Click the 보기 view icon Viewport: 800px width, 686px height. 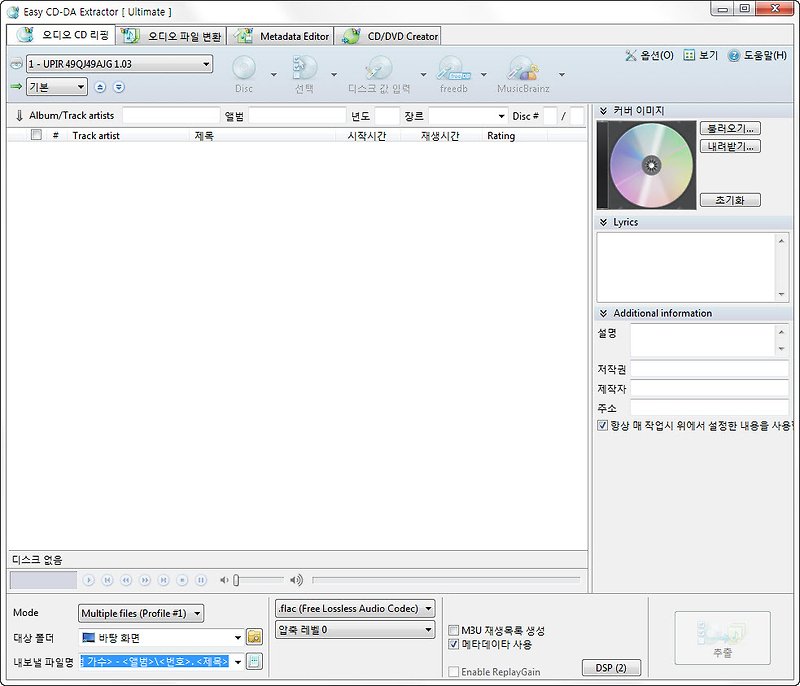699,53
